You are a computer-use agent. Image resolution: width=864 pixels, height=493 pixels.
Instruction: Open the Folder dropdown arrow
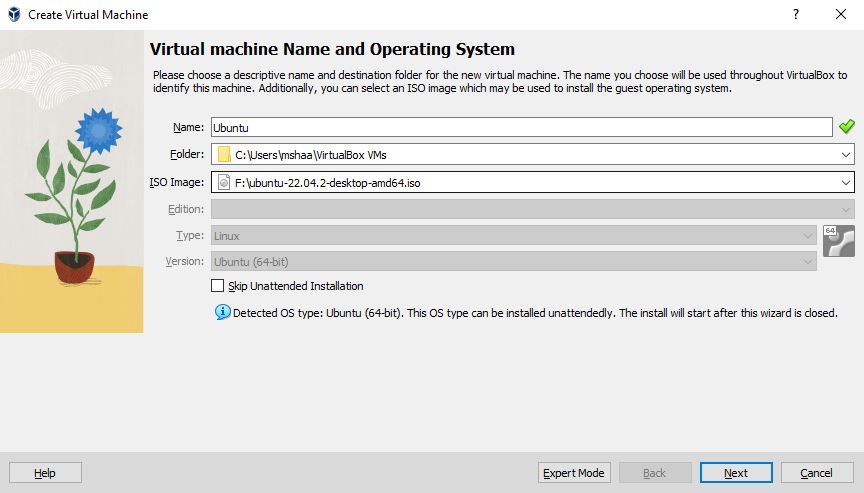(x=846, y=155)
